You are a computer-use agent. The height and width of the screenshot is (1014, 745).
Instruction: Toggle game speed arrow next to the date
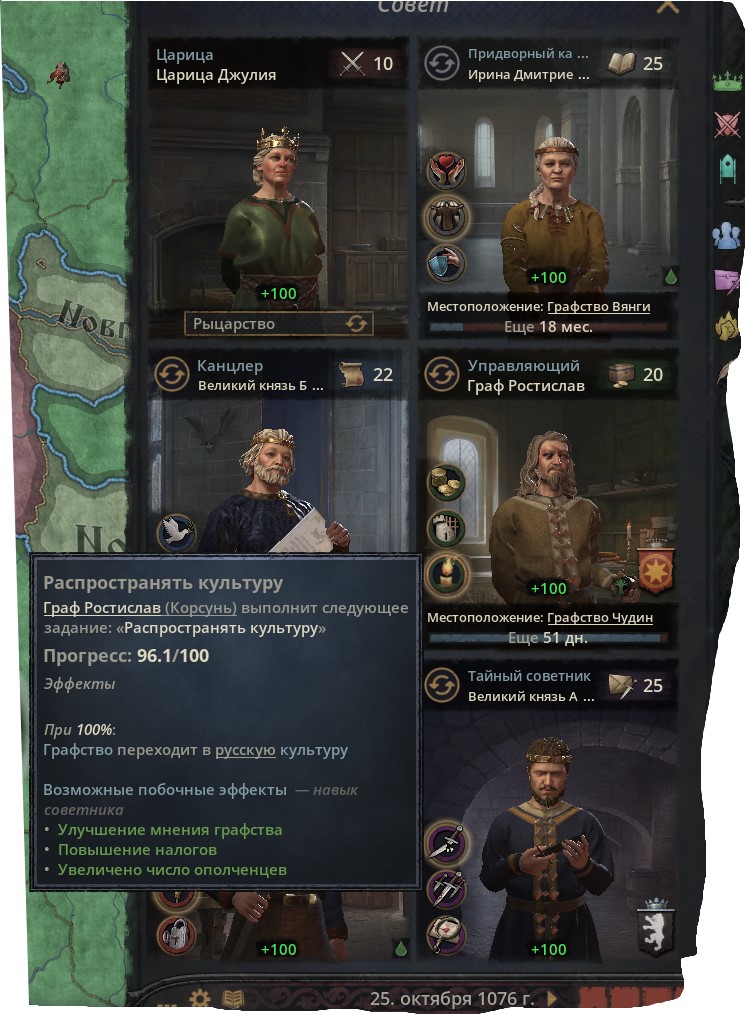[x=552, y=998]
